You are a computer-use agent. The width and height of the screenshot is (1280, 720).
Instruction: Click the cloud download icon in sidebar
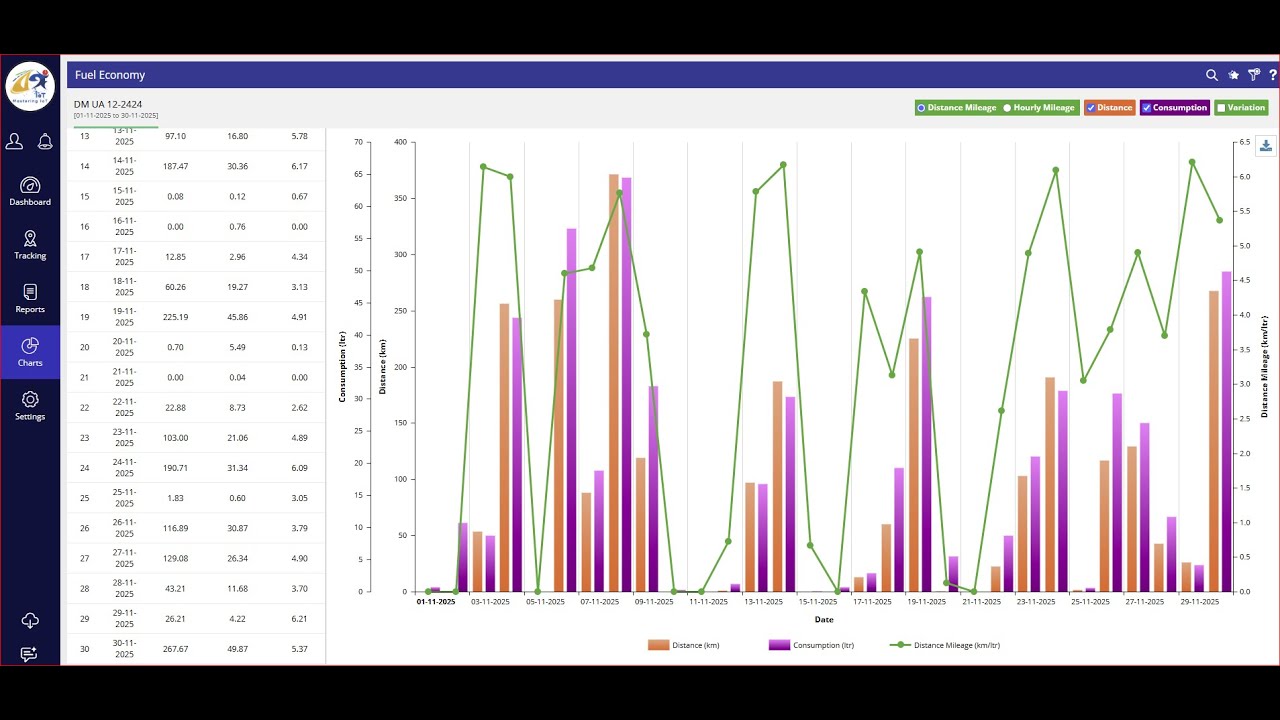point(30,621)
